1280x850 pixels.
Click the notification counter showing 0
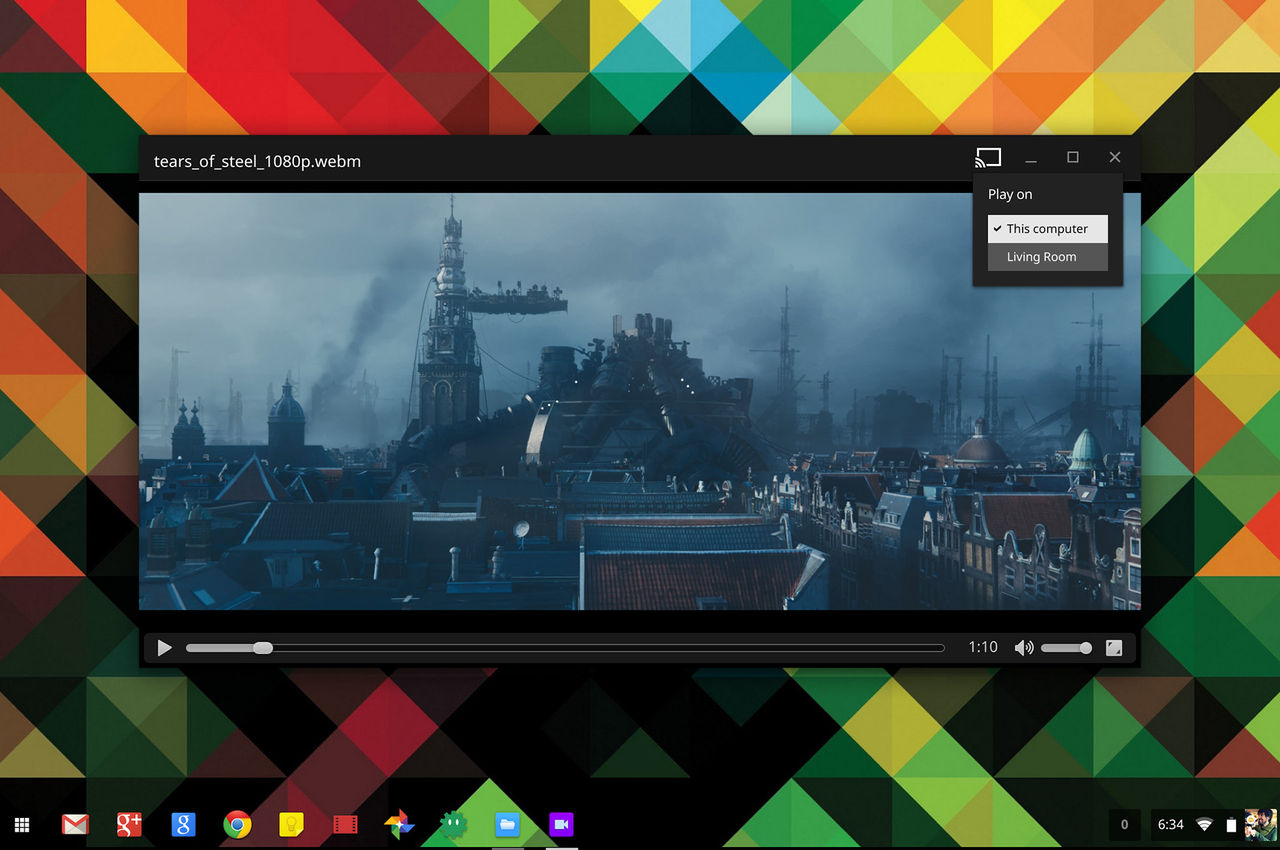tap(1124, 824)
